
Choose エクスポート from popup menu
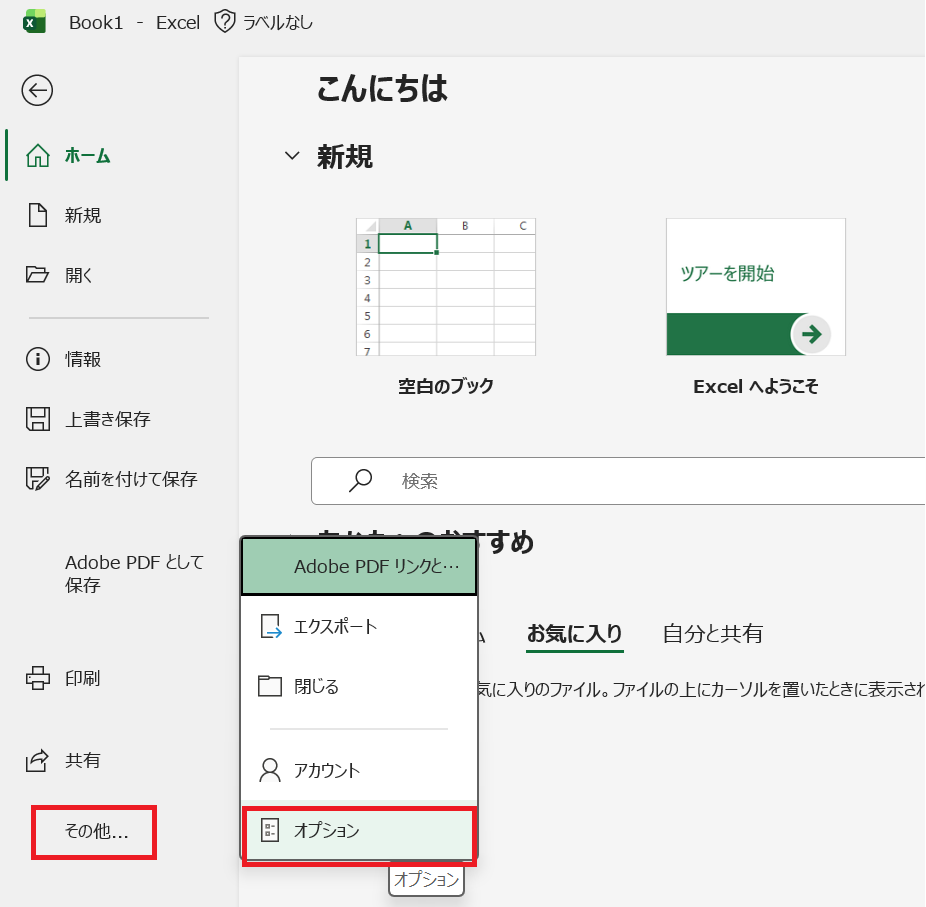(x=359, y=627)
